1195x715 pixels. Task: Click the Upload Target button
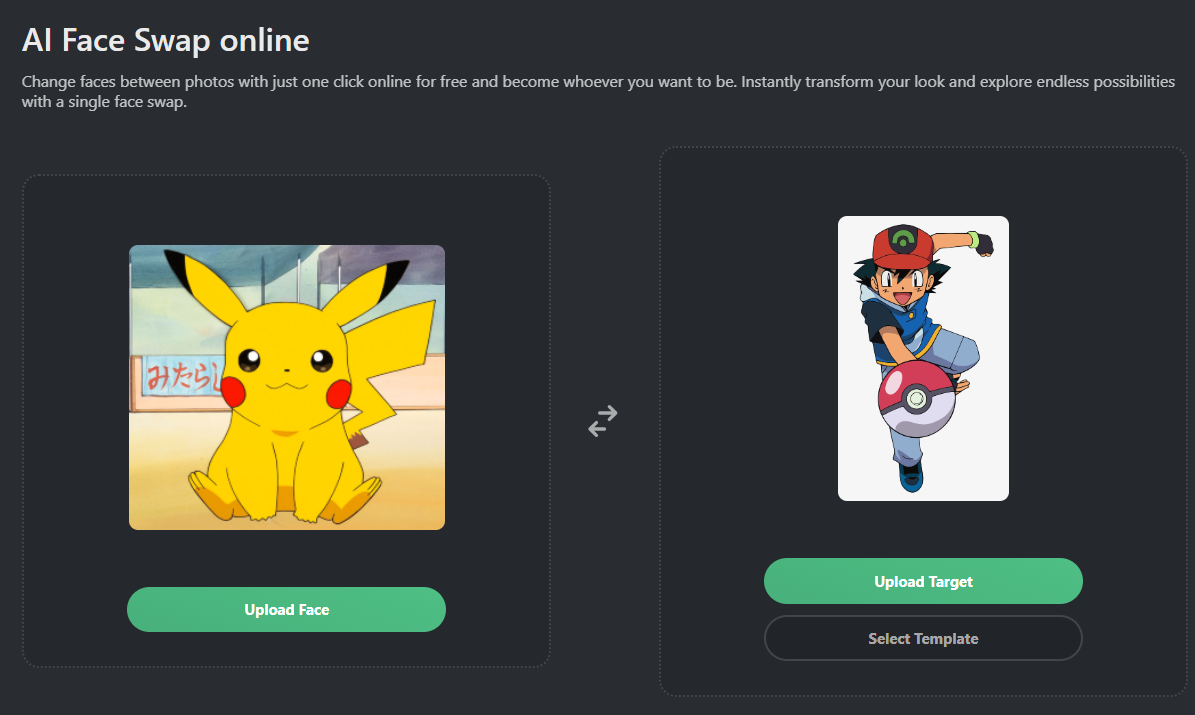(x=923, y=581)
